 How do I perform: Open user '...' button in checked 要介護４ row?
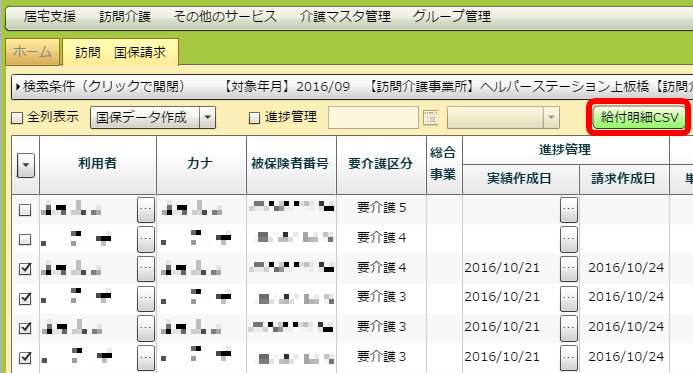coord(146,269)
